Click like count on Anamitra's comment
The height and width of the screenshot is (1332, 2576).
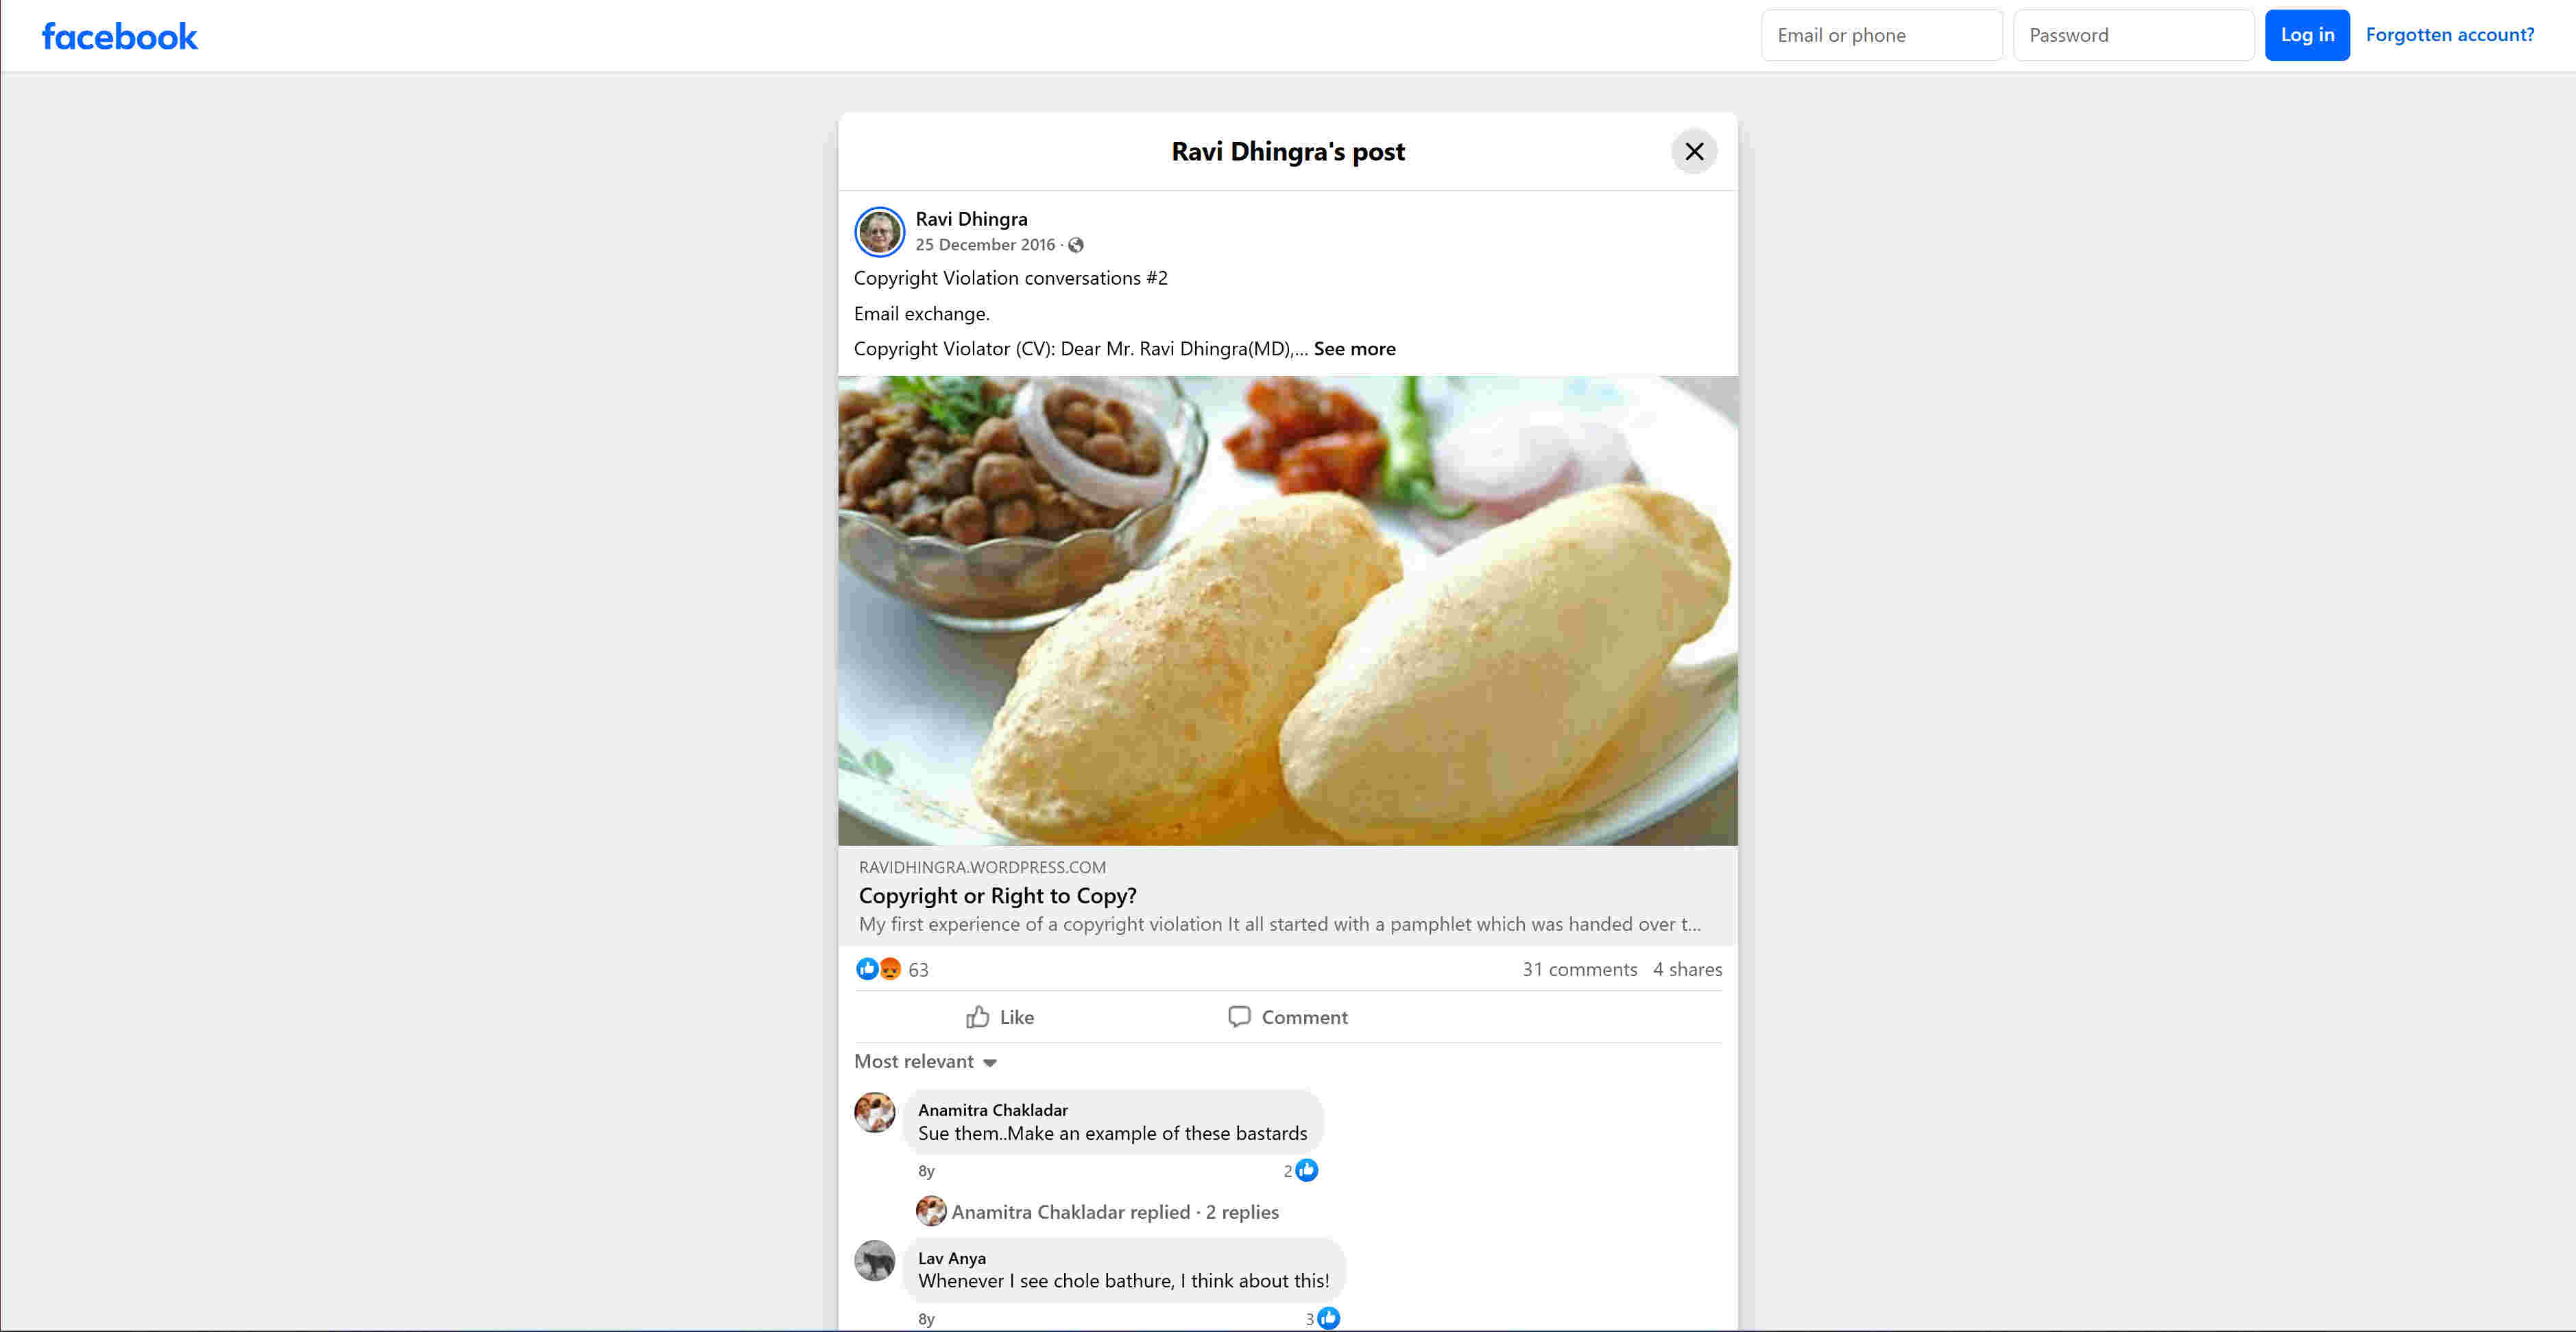(x=1300, y=1171)
